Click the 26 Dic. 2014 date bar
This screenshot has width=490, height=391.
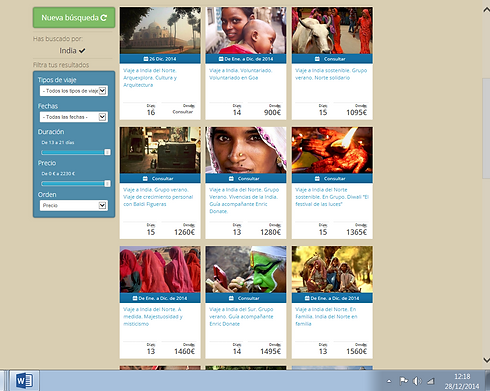160,59
